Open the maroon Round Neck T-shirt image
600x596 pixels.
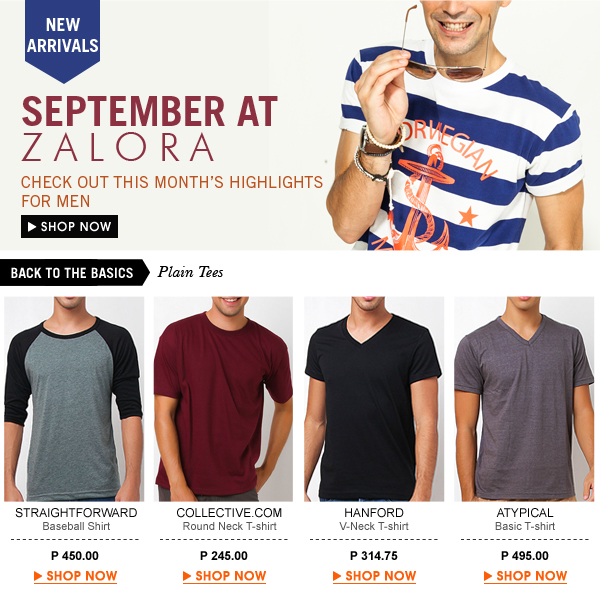pos(223,399)
